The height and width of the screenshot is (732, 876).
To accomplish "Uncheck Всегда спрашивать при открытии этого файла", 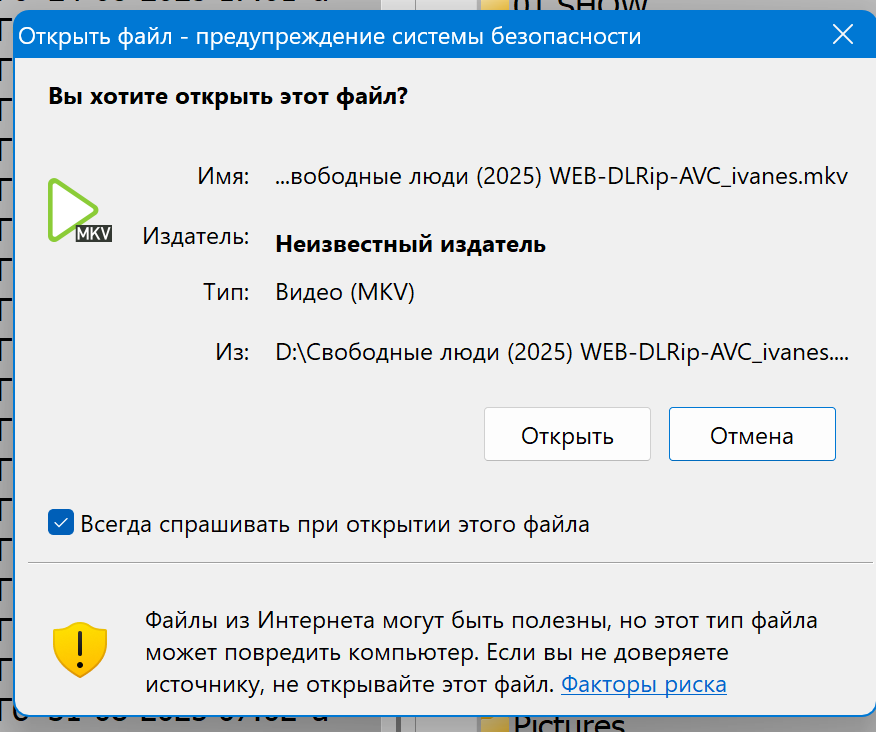I will [x=61, y=522].
